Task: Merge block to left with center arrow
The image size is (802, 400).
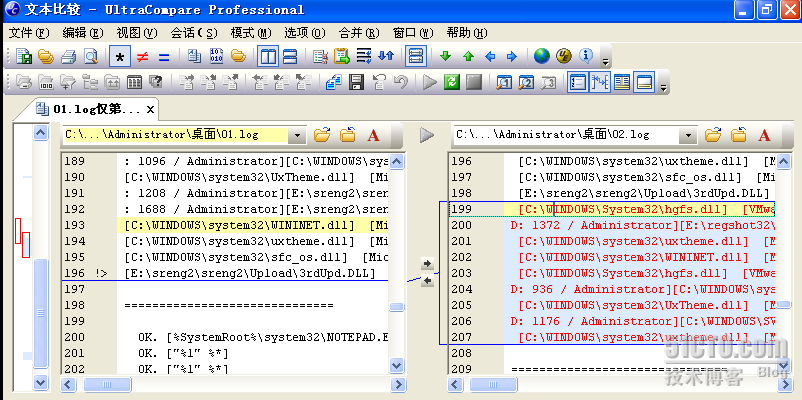Action: coord(427,281)
